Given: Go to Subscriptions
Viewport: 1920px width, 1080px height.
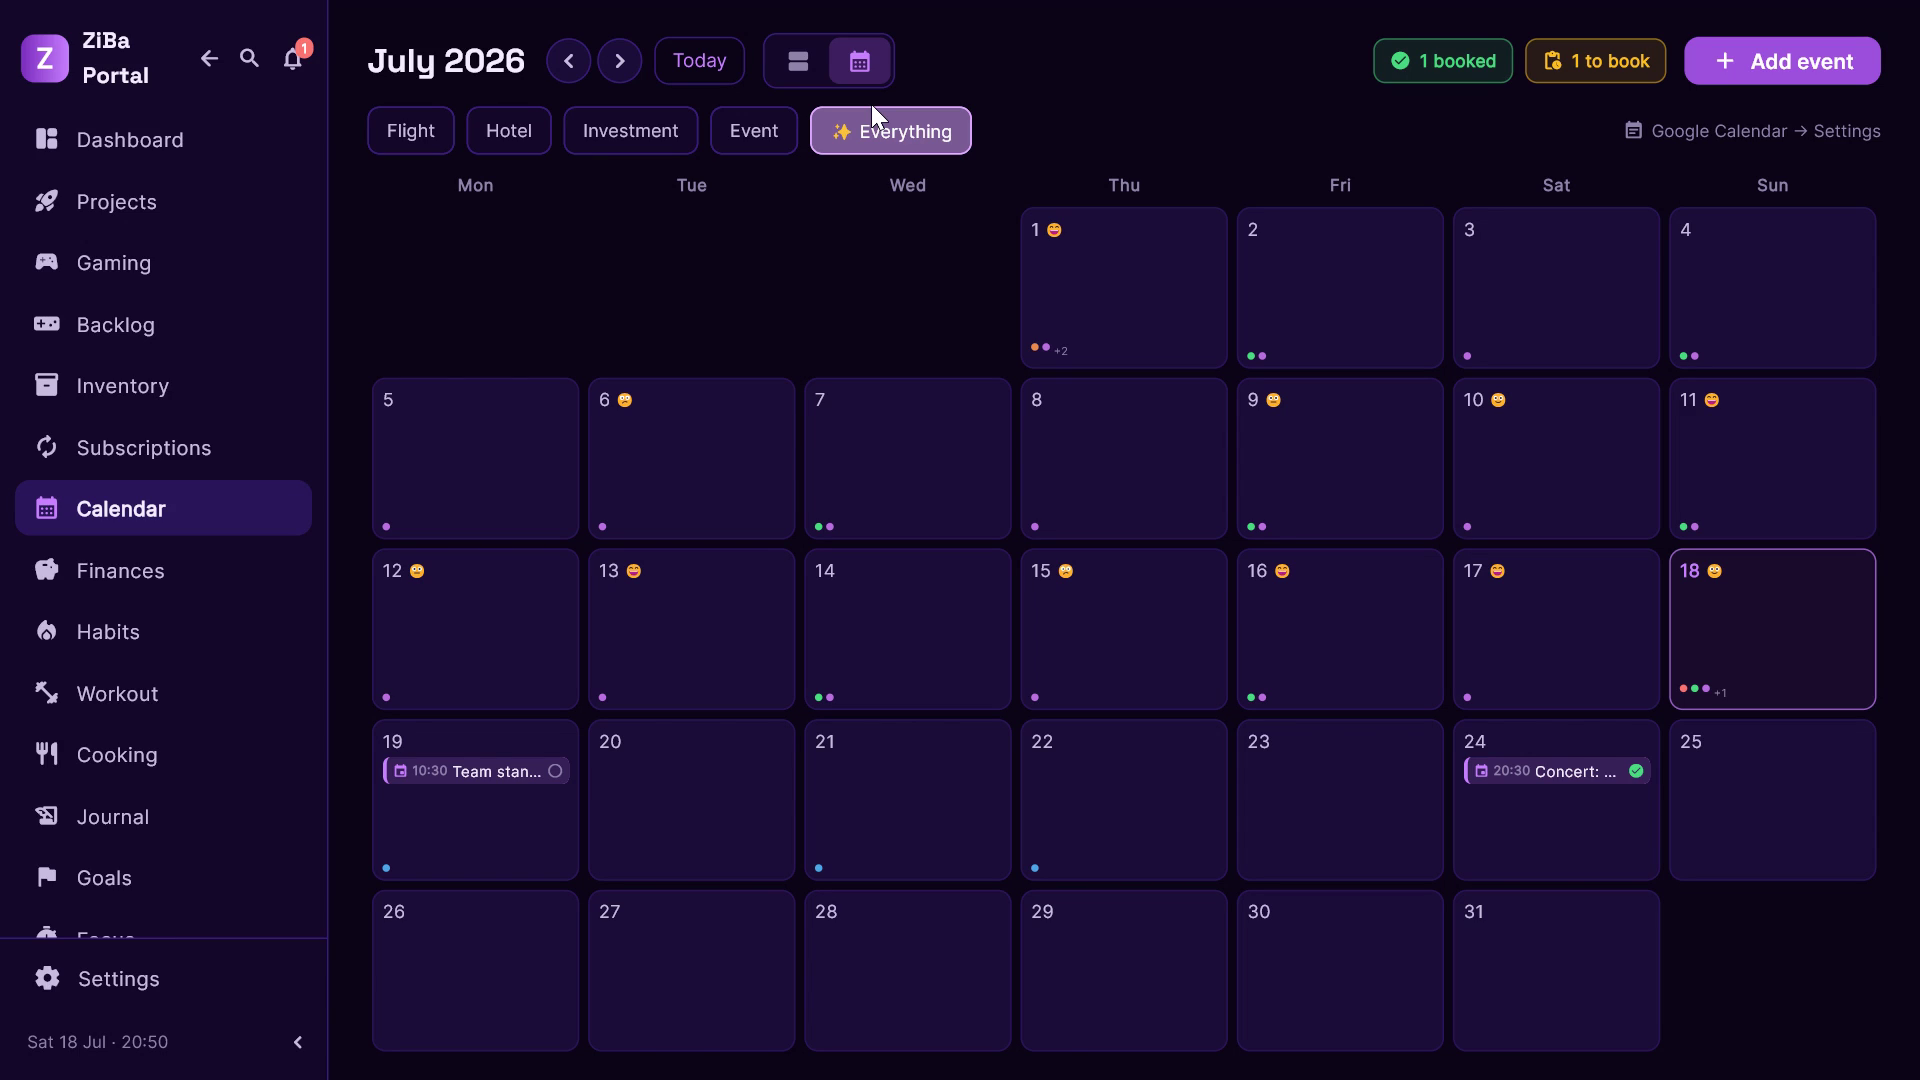Looking at the screenshot, I should [x=163, y=448].
